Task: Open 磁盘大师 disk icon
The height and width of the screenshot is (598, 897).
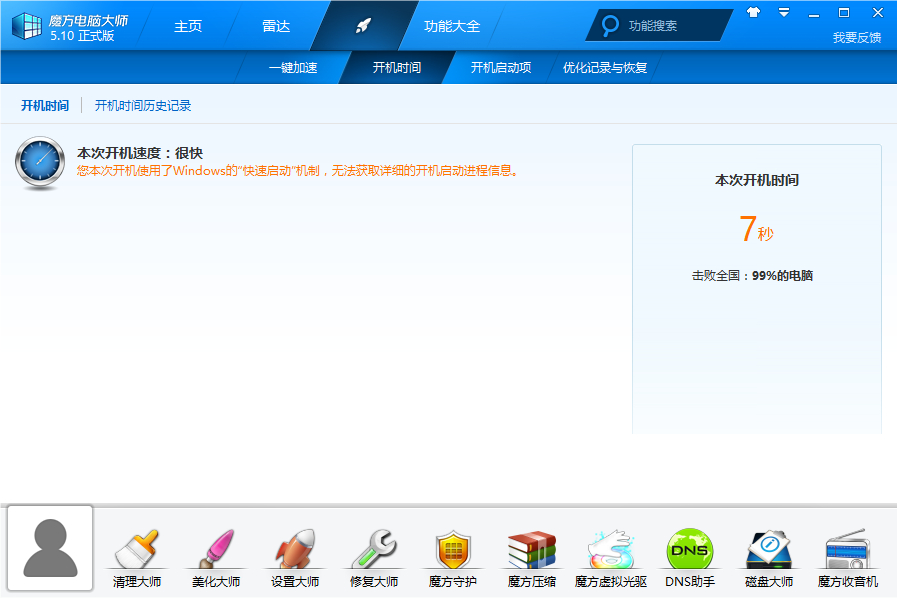Action: [769, 549]
